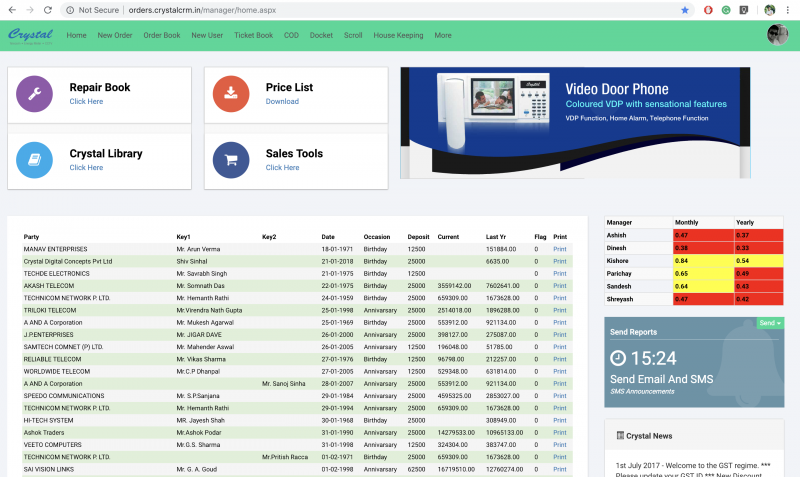
Task: Click the Price List Download link
Action: (x=282, y=102)
